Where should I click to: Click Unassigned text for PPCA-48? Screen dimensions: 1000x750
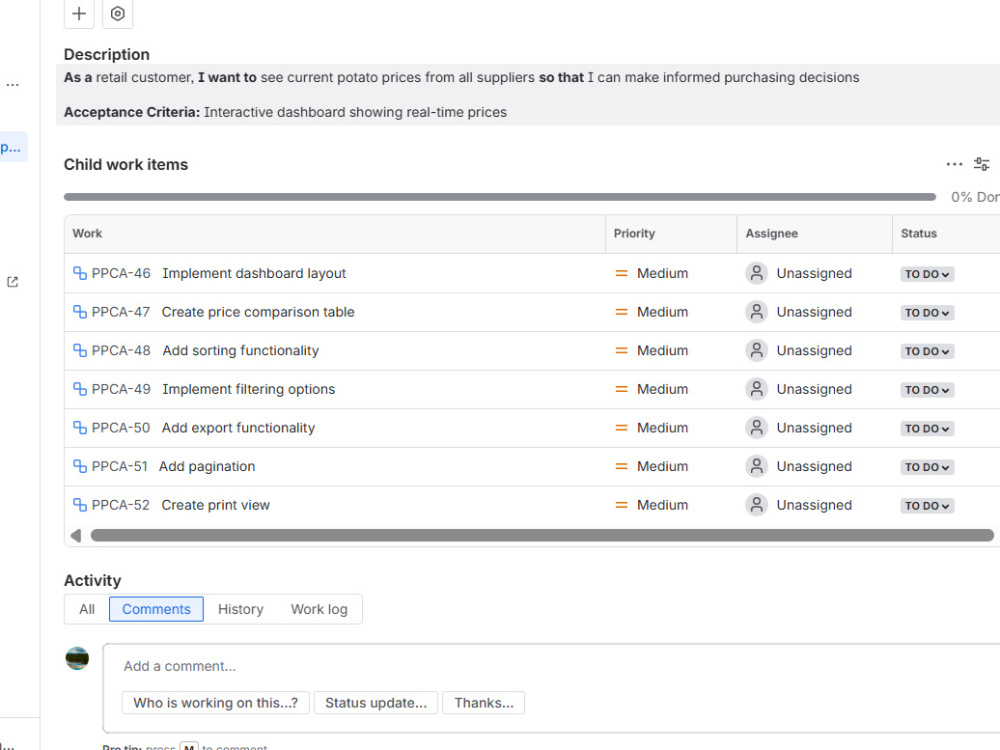tap(814, 351)
